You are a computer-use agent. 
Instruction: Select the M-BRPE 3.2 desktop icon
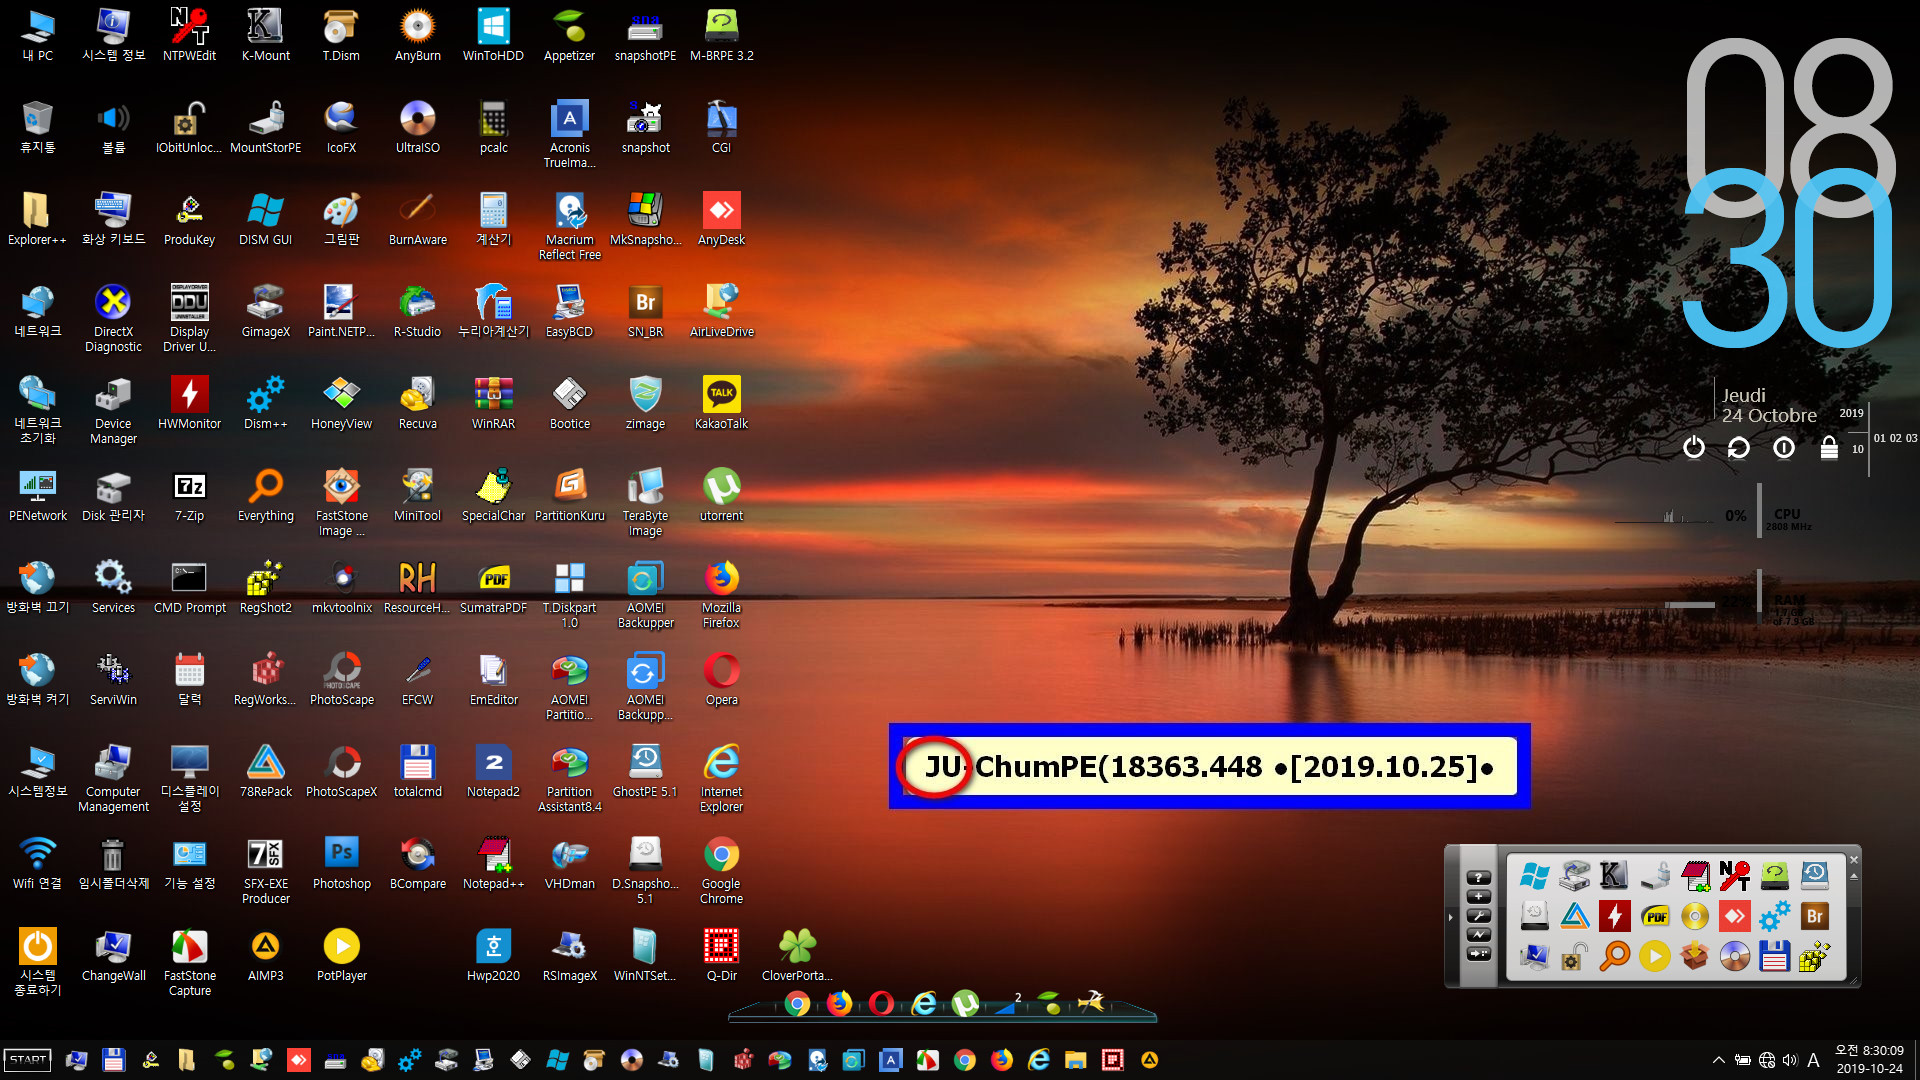click(x=721, y=35)
